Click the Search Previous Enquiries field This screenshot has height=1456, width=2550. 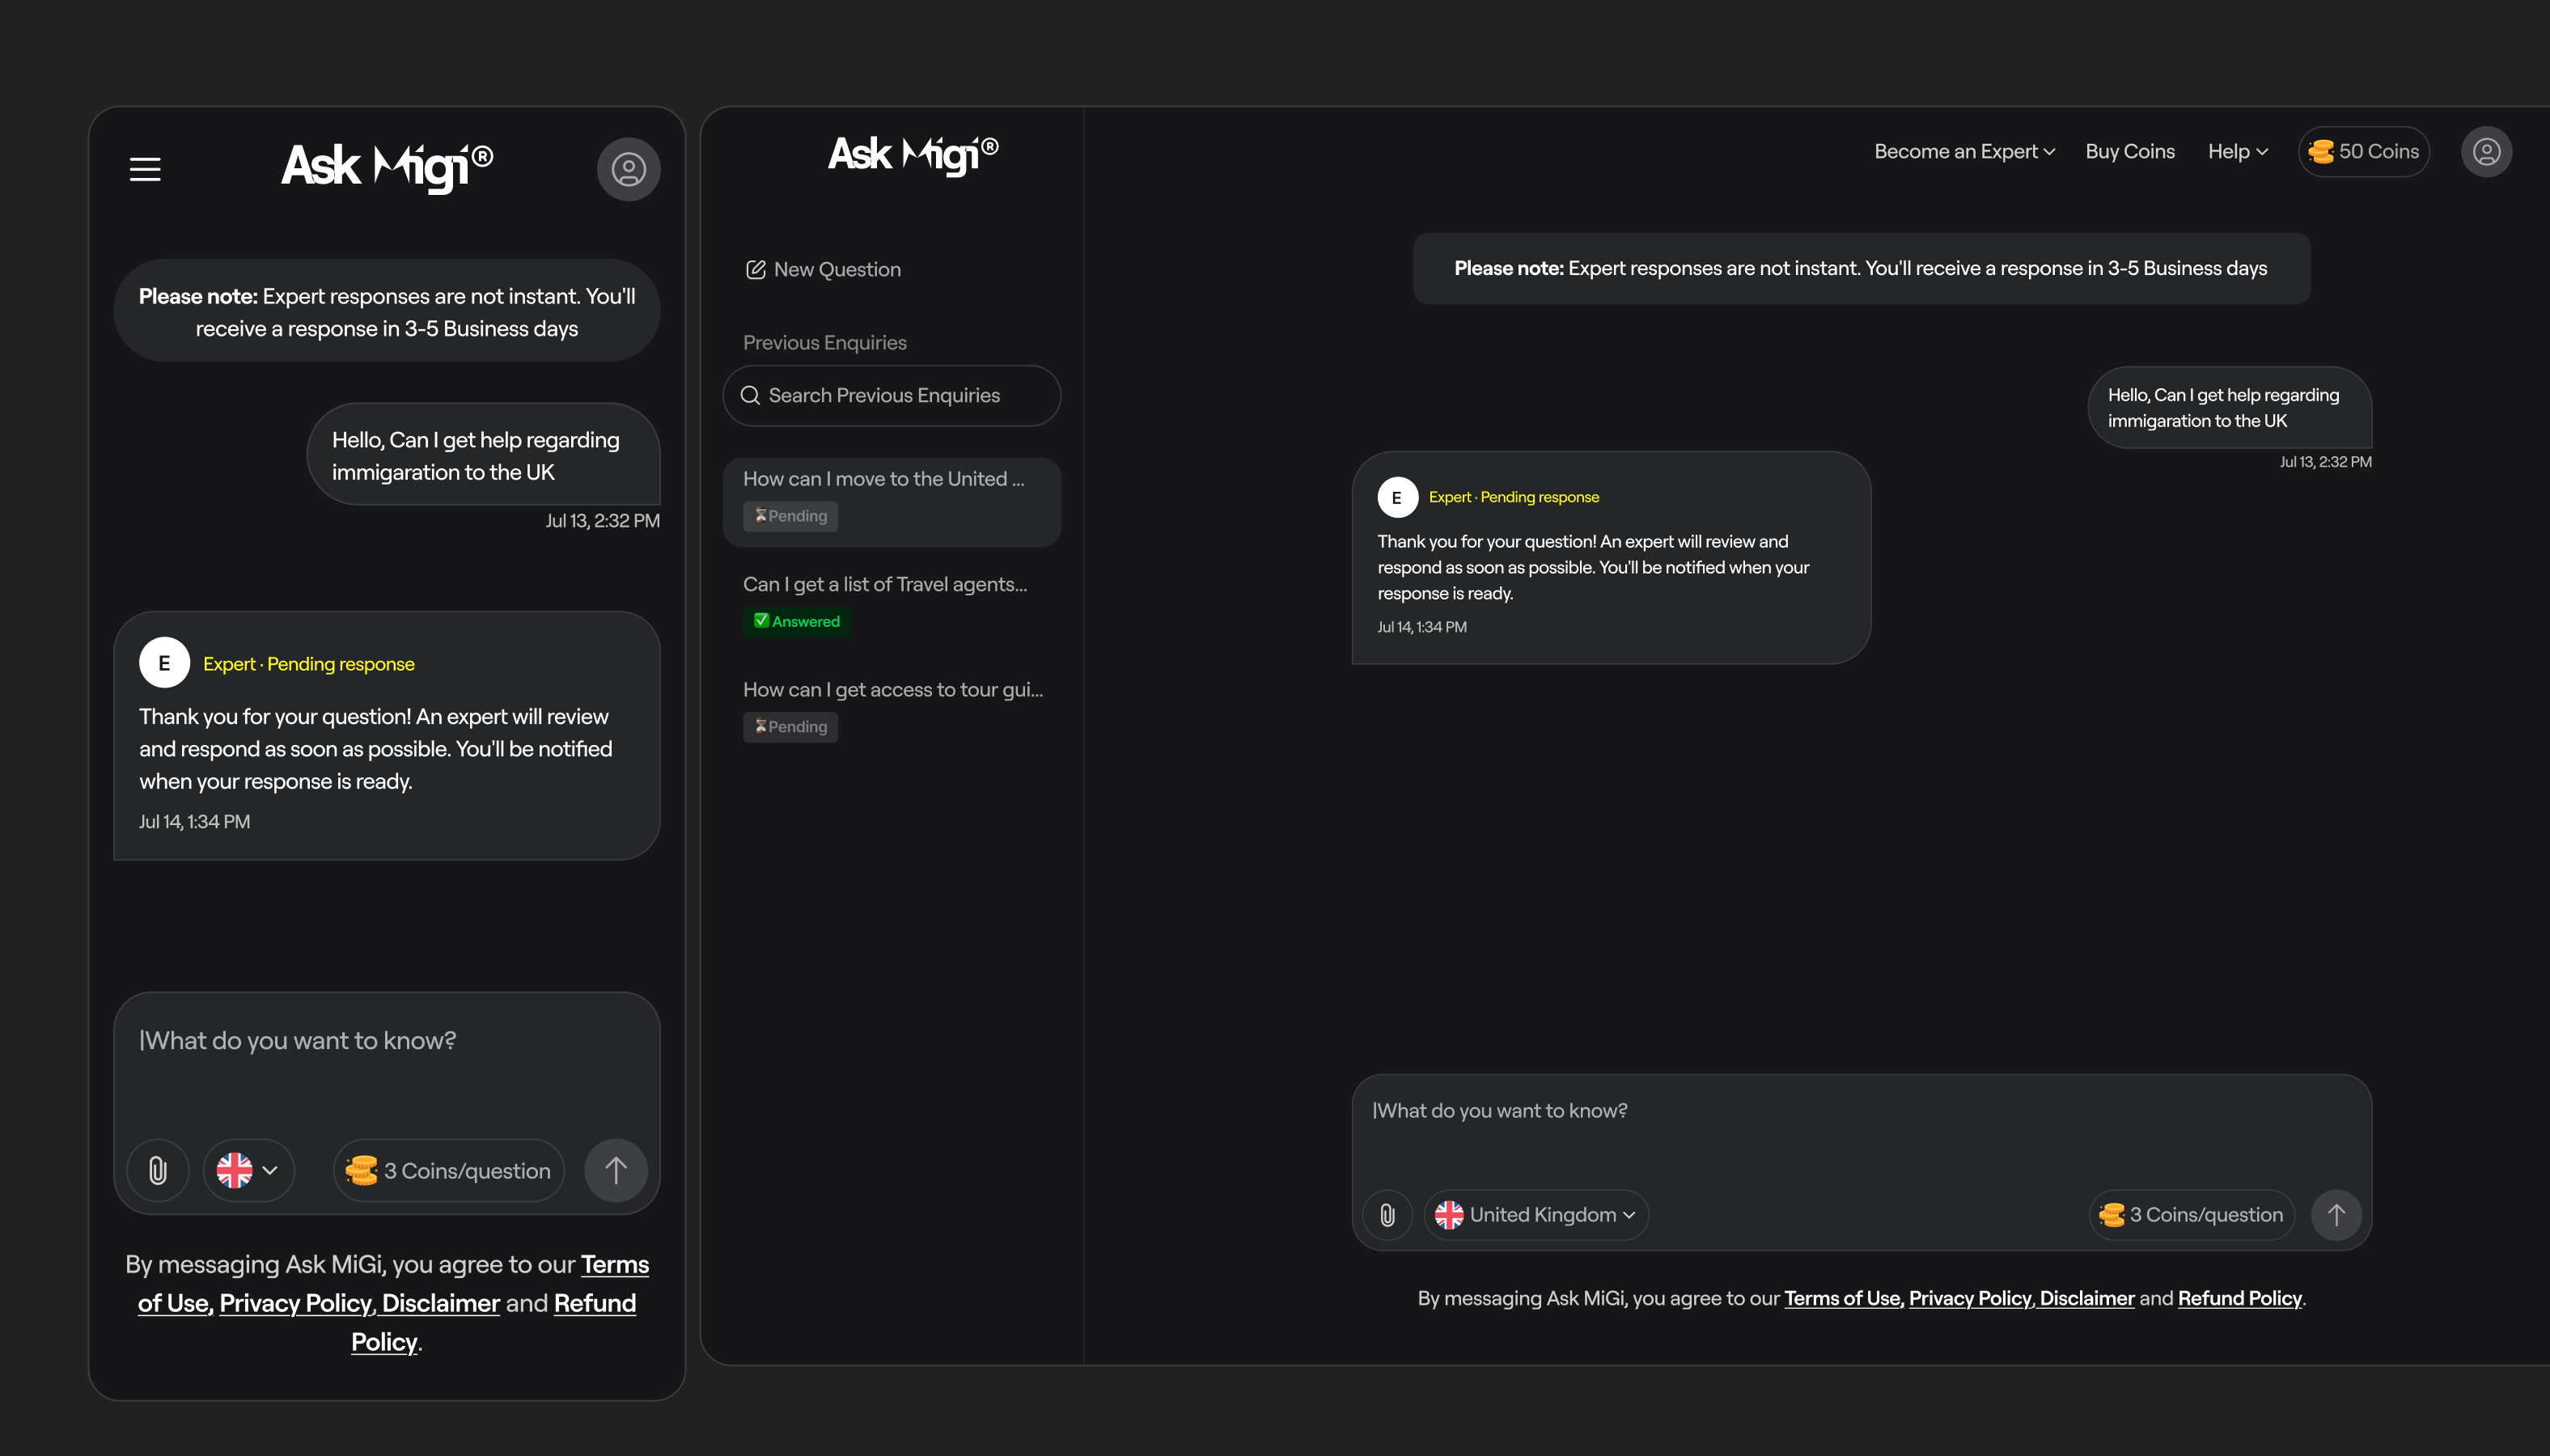coord(891,395)
